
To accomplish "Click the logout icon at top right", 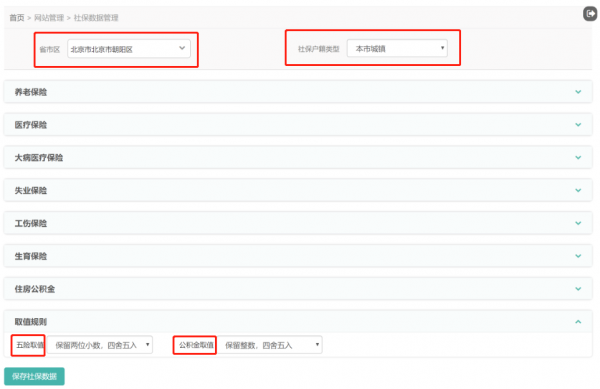I will coord(590,14).
